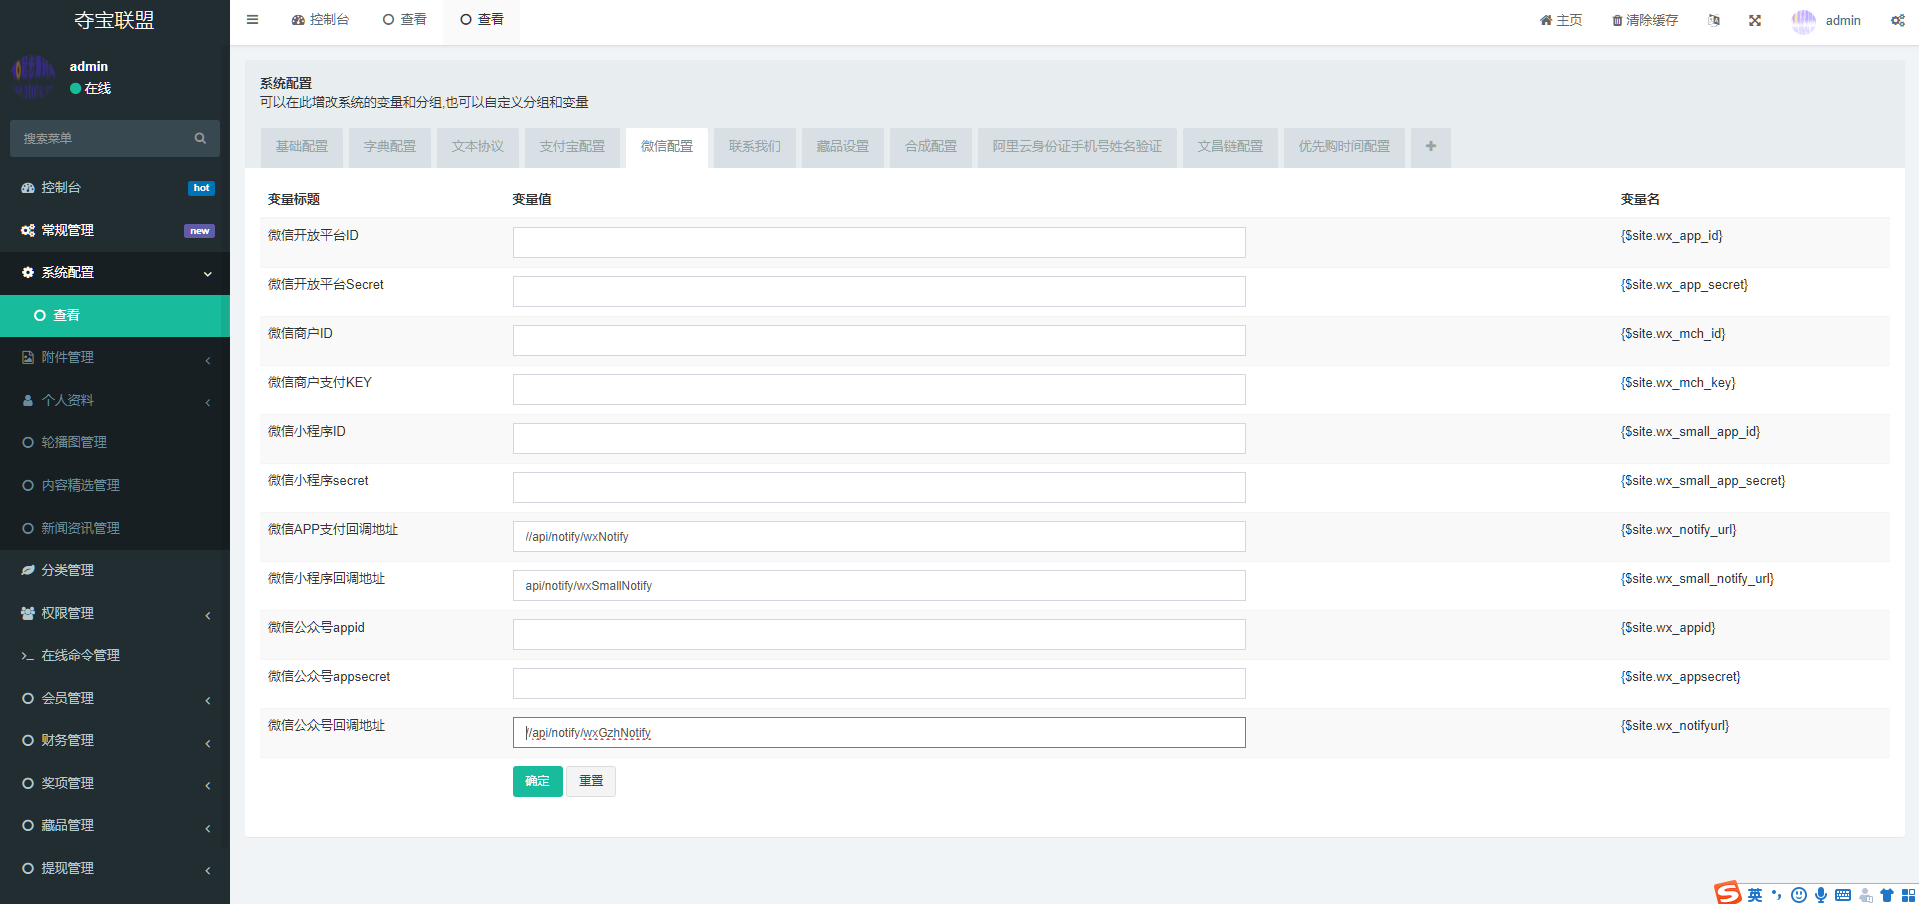Viewport: 1919px width, 904px height.
Task: Click the fullscreen toggle icon
Action: 1755,20
